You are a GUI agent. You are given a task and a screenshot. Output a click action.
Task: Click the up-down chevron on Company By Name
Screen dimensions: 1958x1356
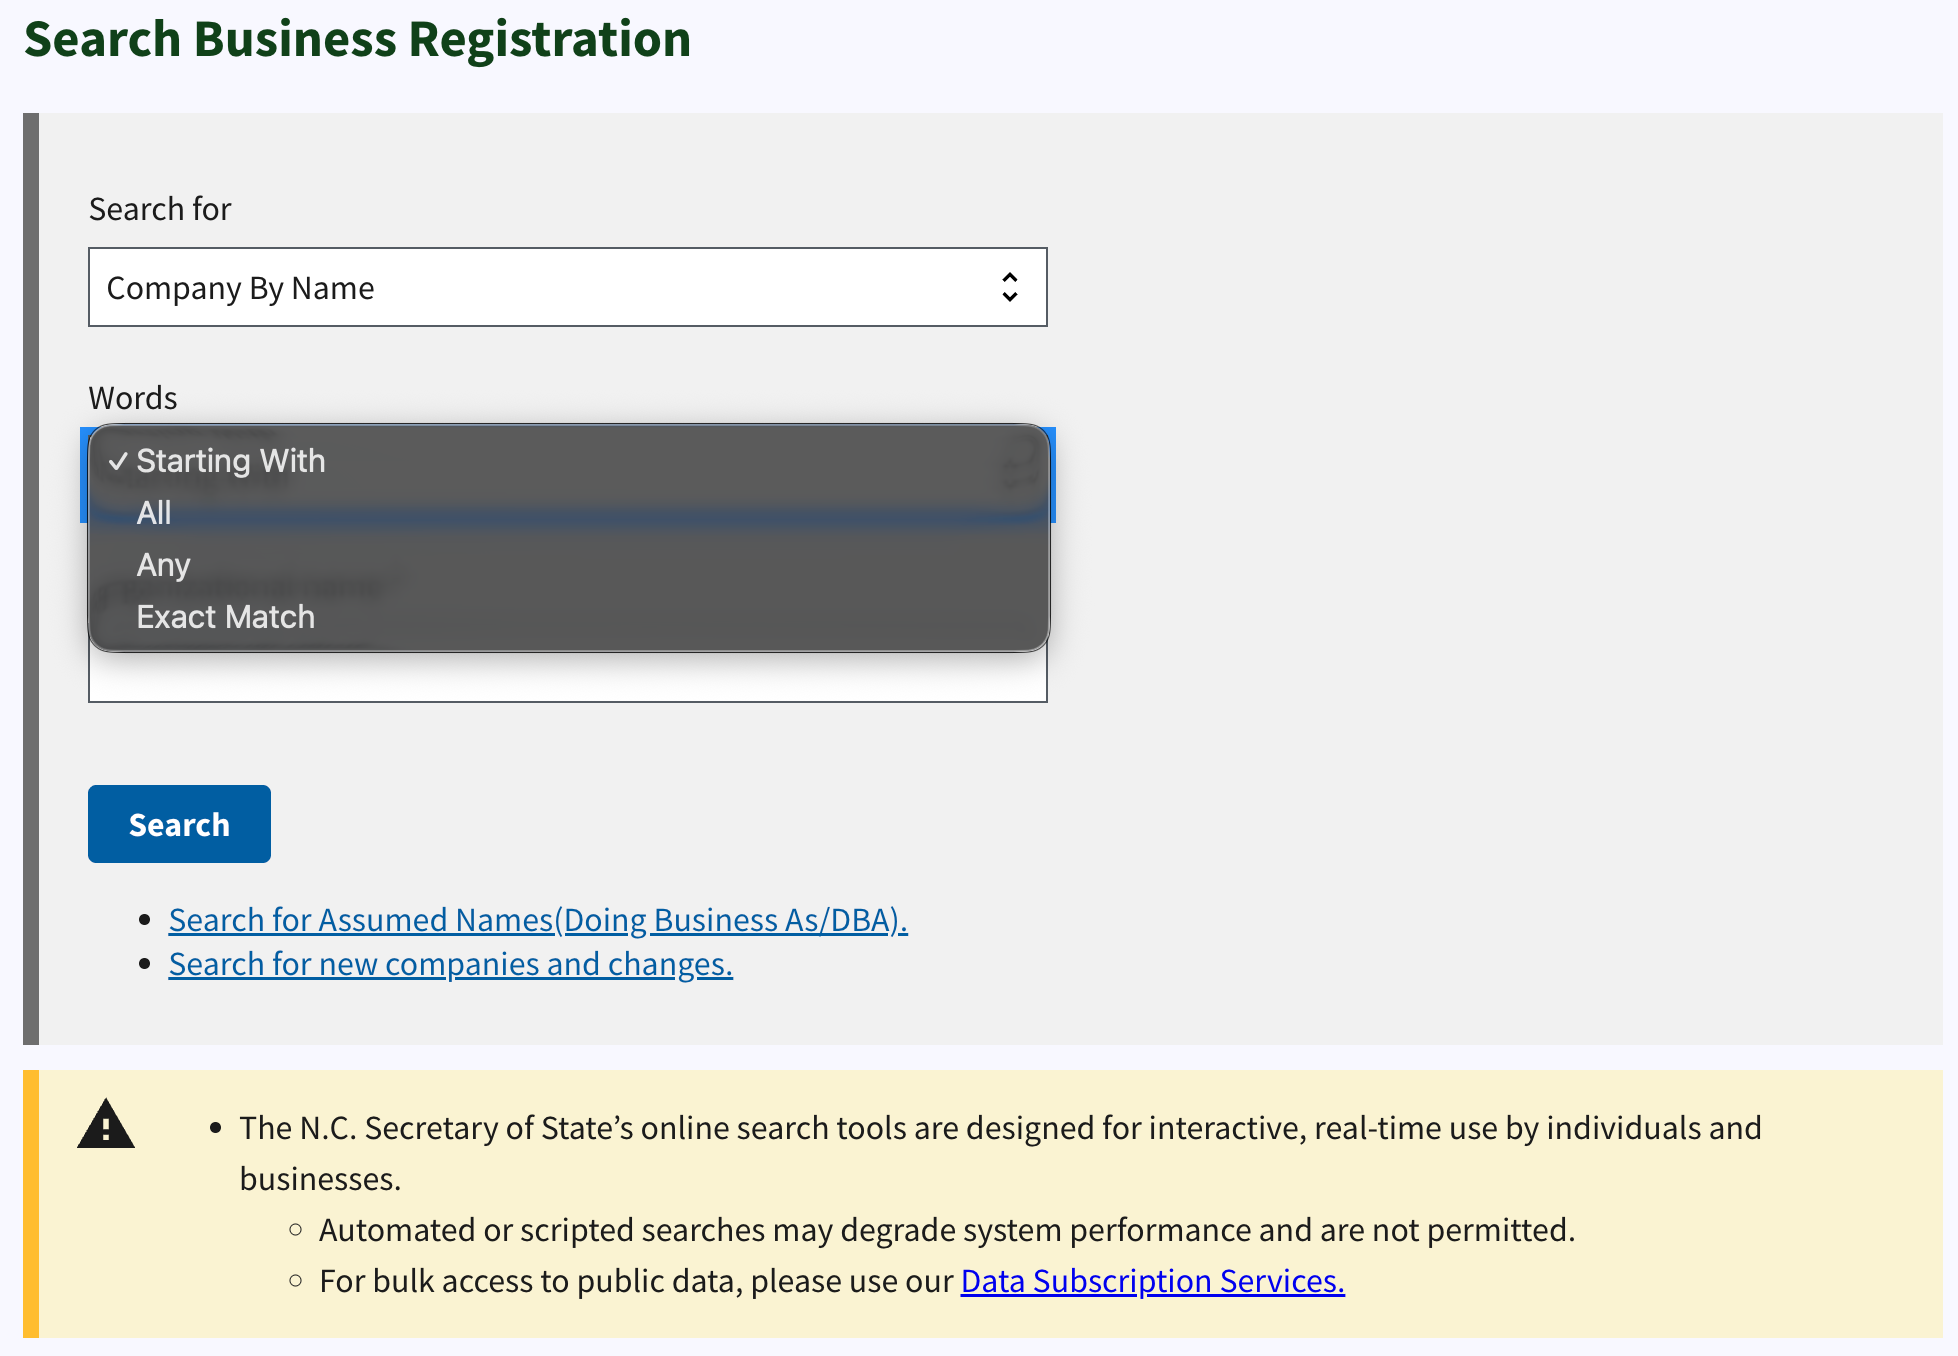click(x=1010, y=287)
